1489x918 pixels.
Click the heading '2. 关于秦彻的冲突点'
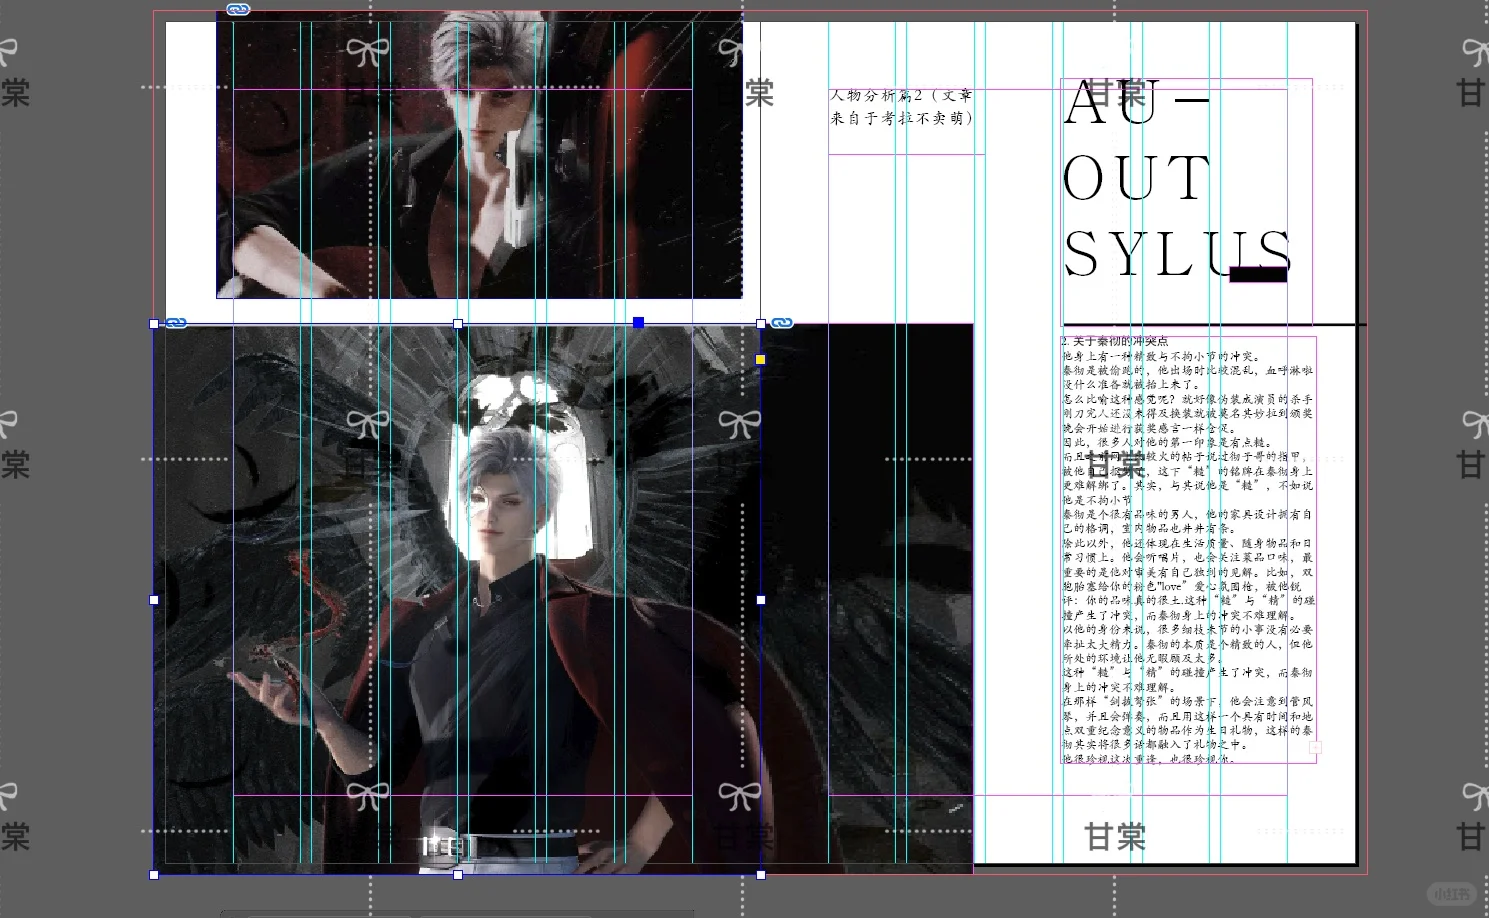point(1115,341)
